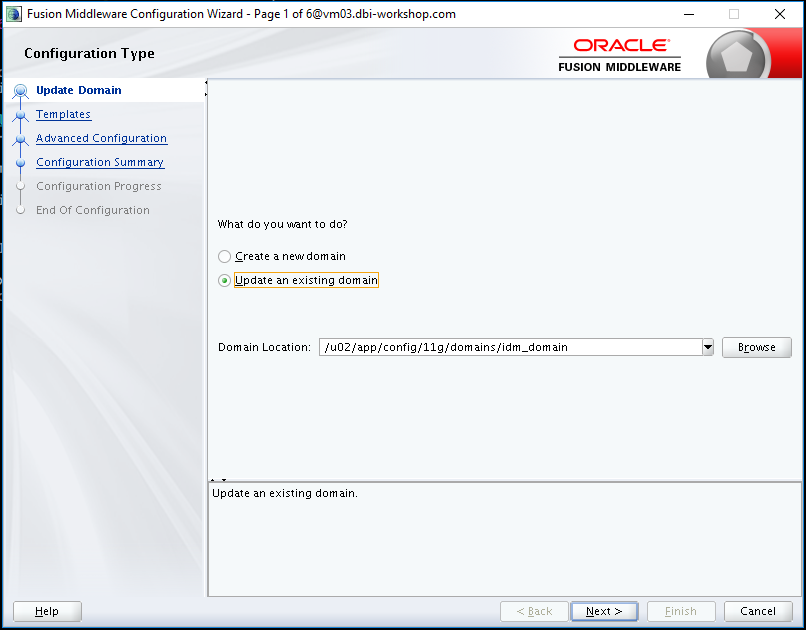Click the Configuration Summary step bullet icon
The image size is (806, 630).
[21, 163]
